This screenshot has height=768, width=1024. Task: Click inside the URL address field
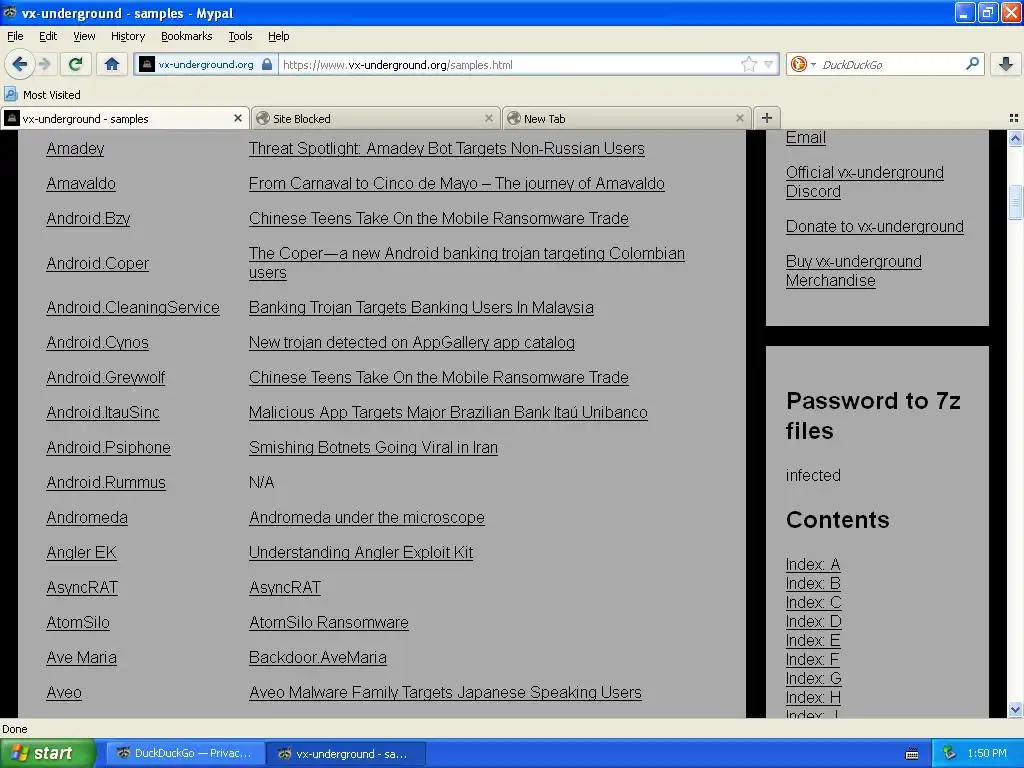coord(509,65)
